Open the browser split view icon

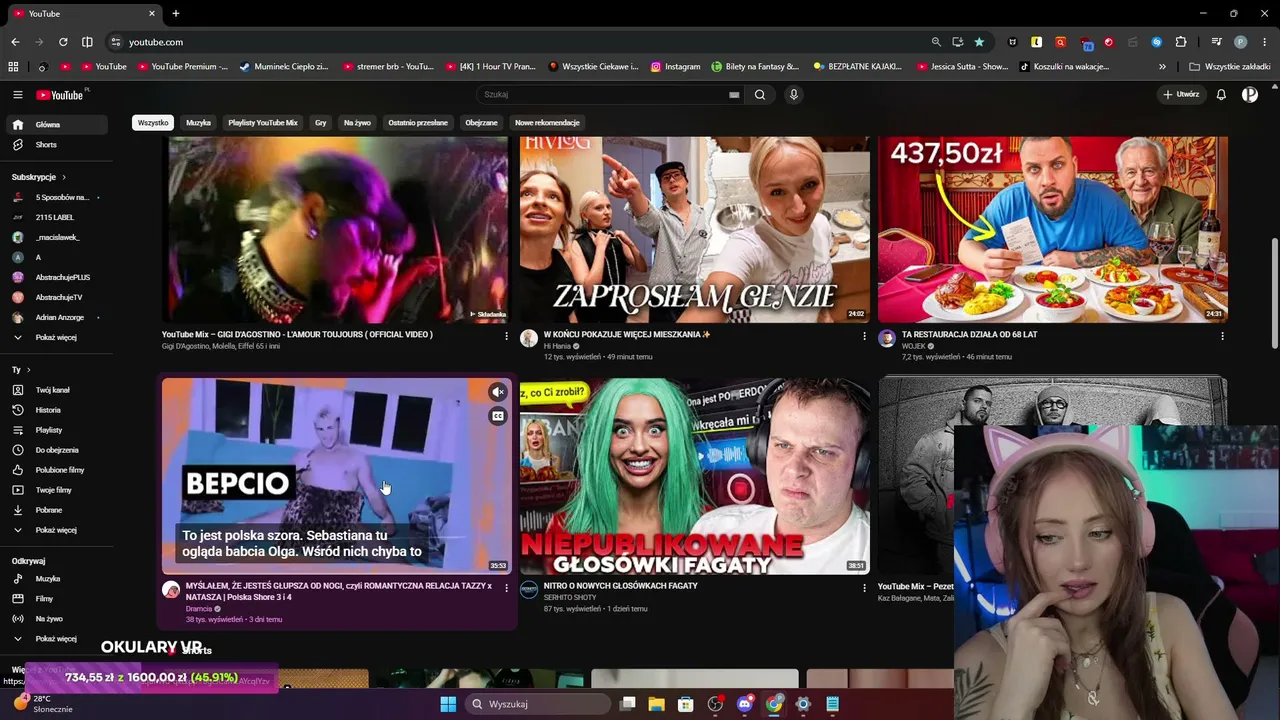(x=87, y=42)
